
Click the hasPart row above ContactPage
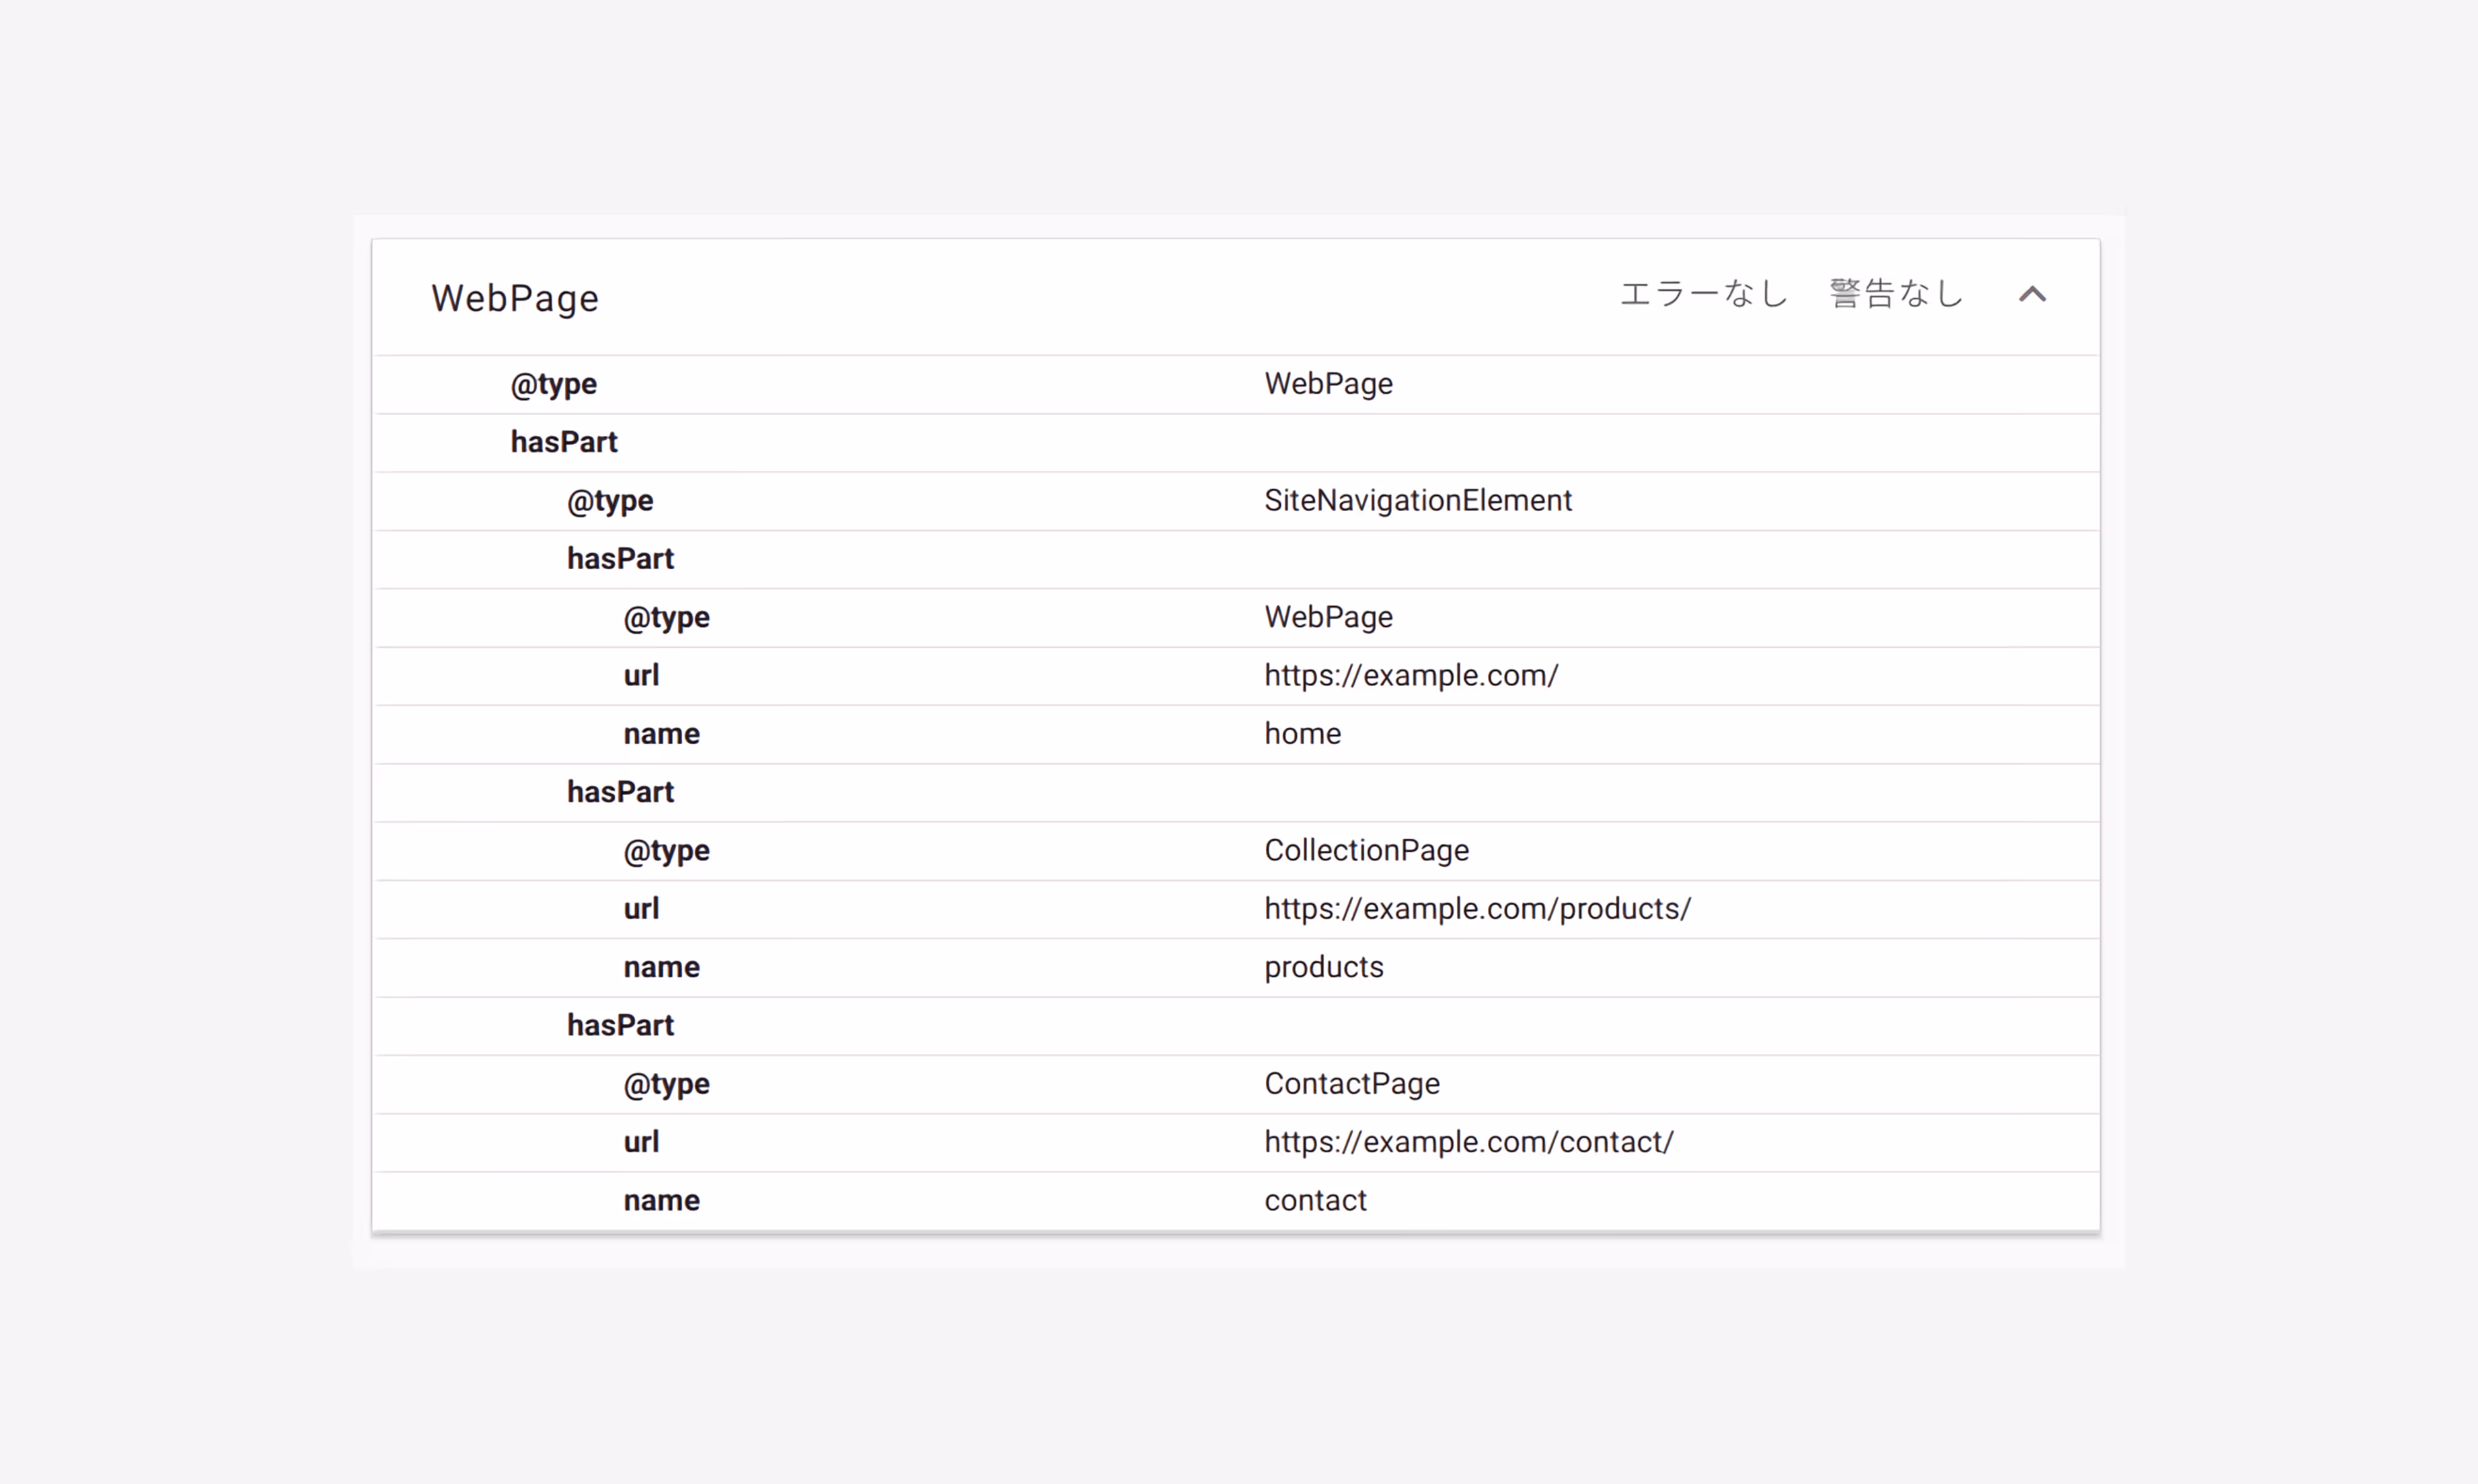[x=1237, y=1025]
